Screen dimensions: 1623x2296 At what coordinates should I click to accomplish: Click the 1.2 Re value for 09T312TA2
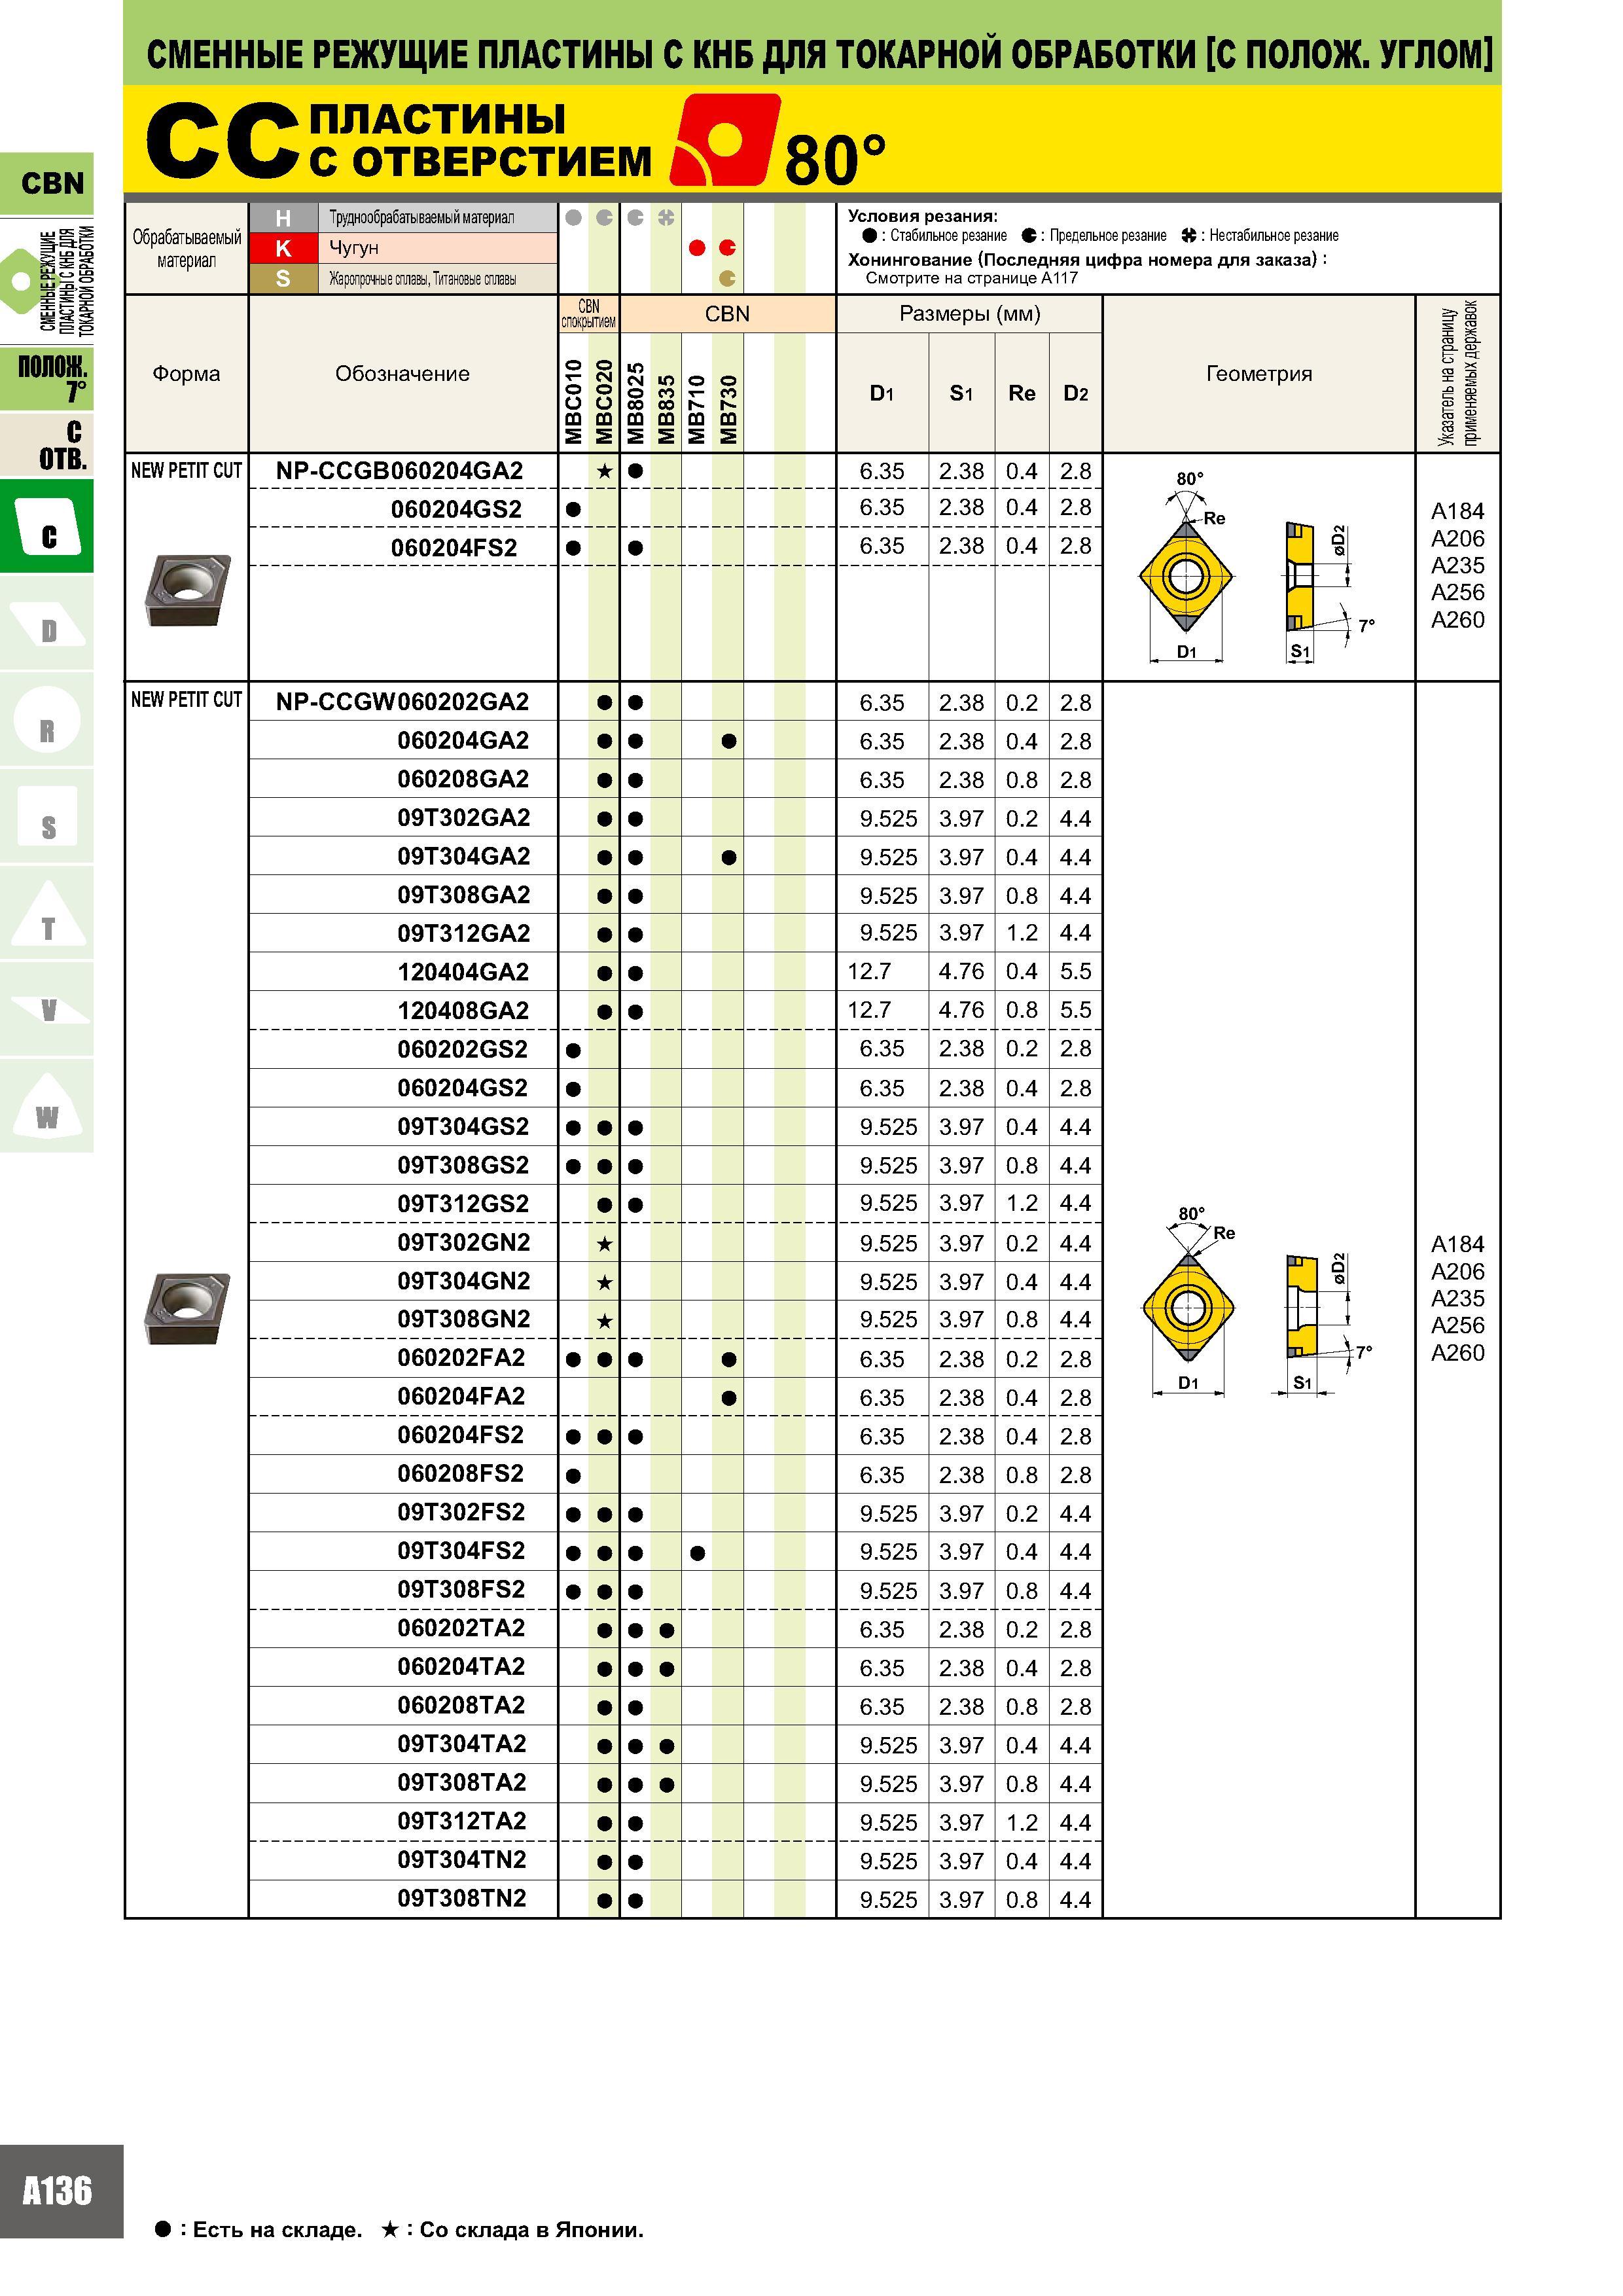[x=1022, y=1823]
